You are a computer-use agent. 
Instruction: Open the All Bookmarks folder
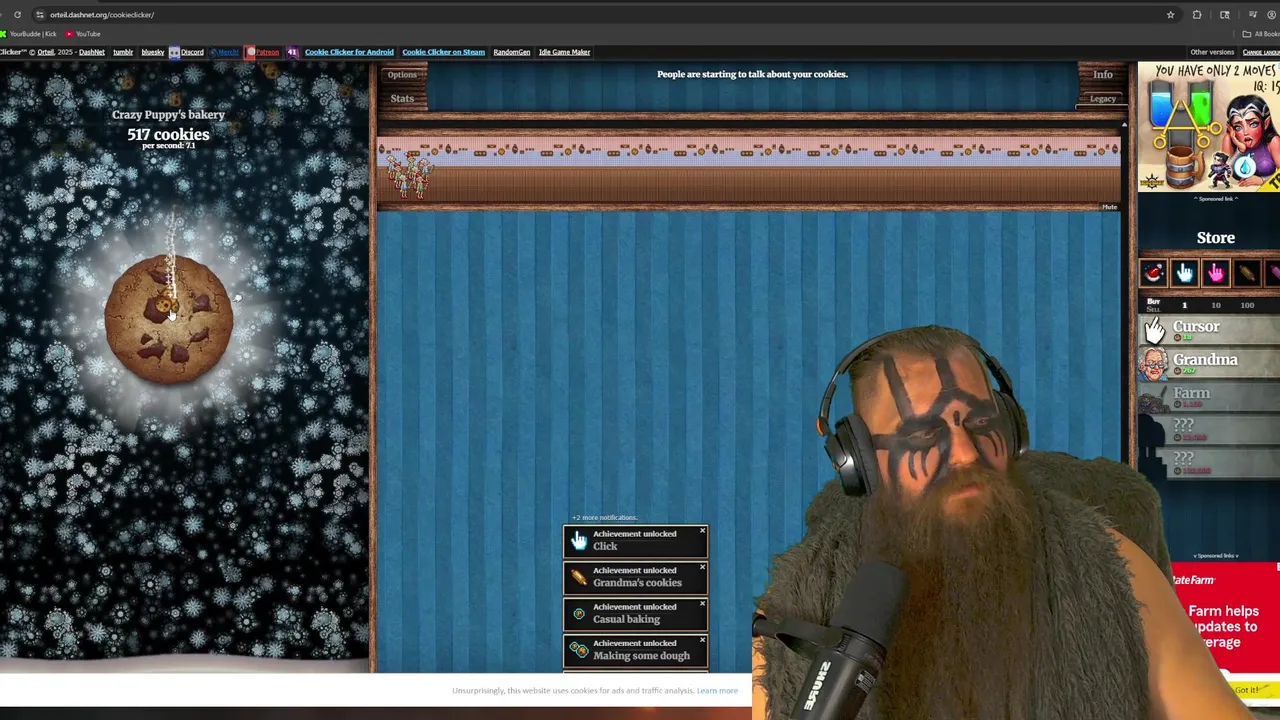(x=1261, y=34)
